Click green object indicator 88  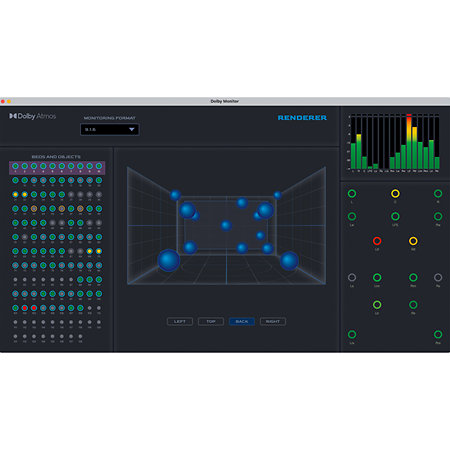(x=80, y=280)
